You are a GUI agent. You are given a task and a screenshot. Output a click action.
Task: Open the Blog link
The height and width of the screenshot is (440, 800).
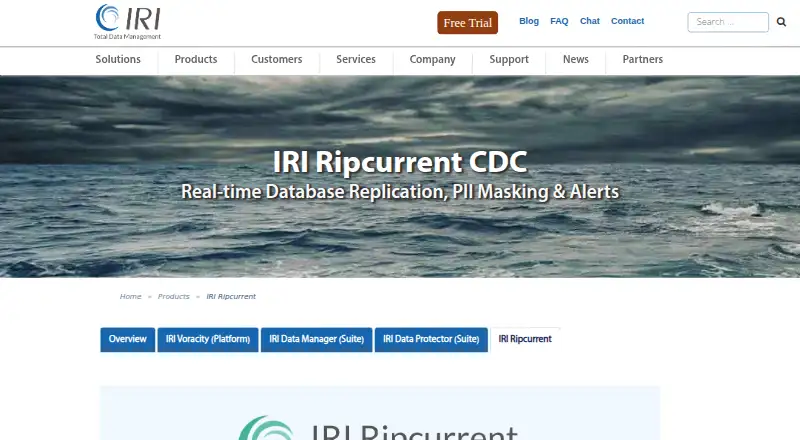point(529,21)
